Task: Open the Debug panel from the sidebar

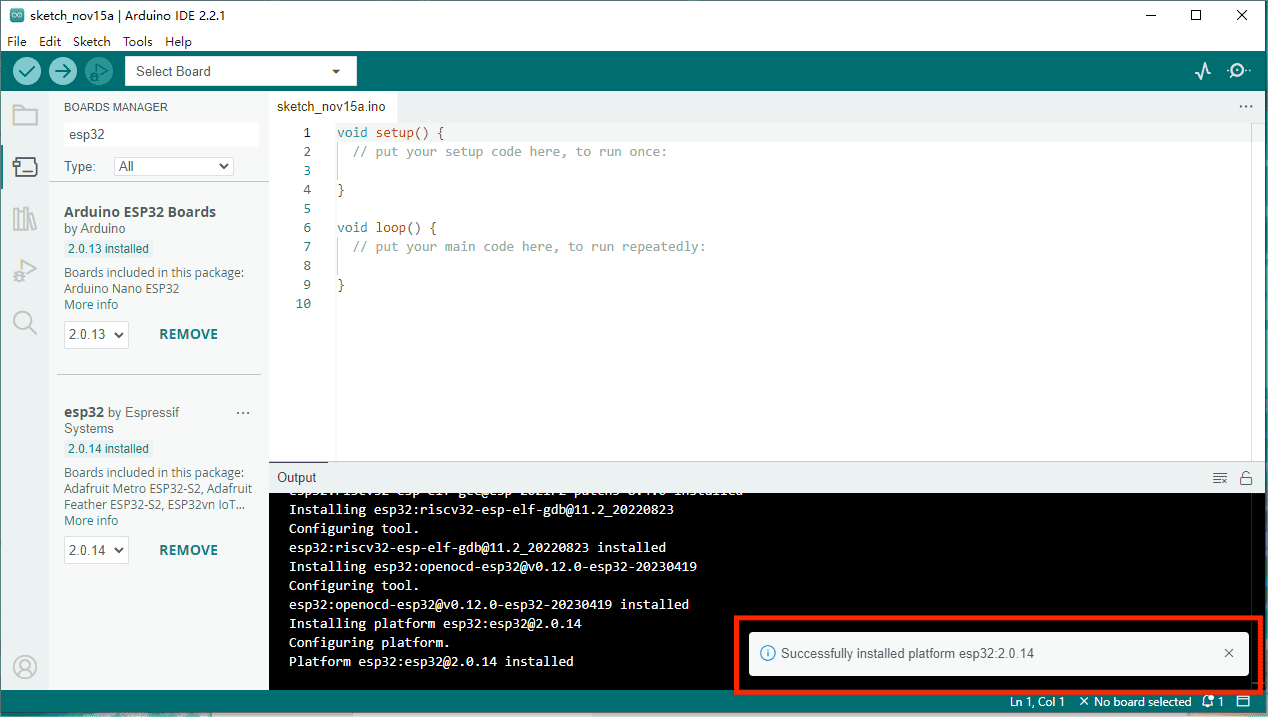Action: (25, 270)
